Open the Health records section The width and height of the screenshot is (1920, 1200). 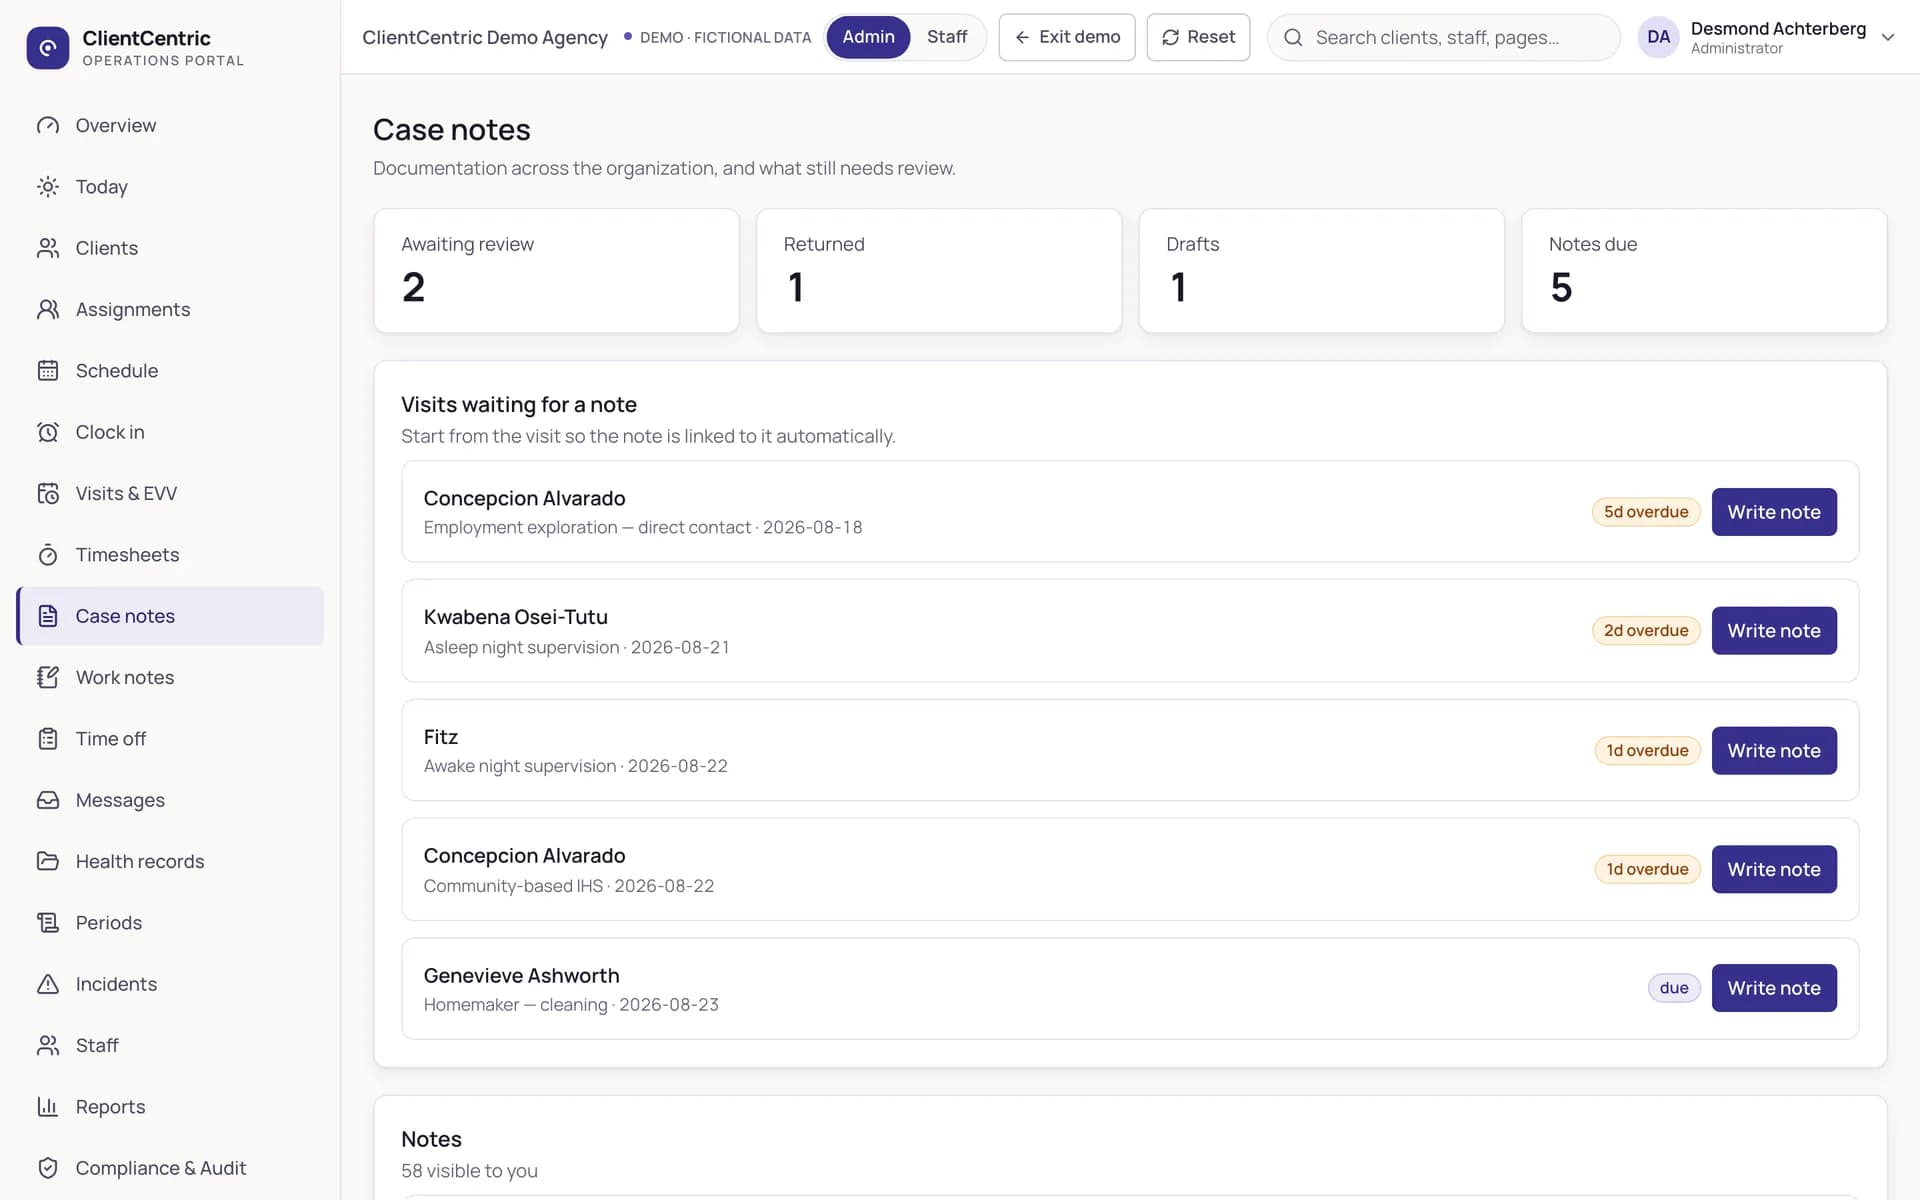tap(170, 861)
